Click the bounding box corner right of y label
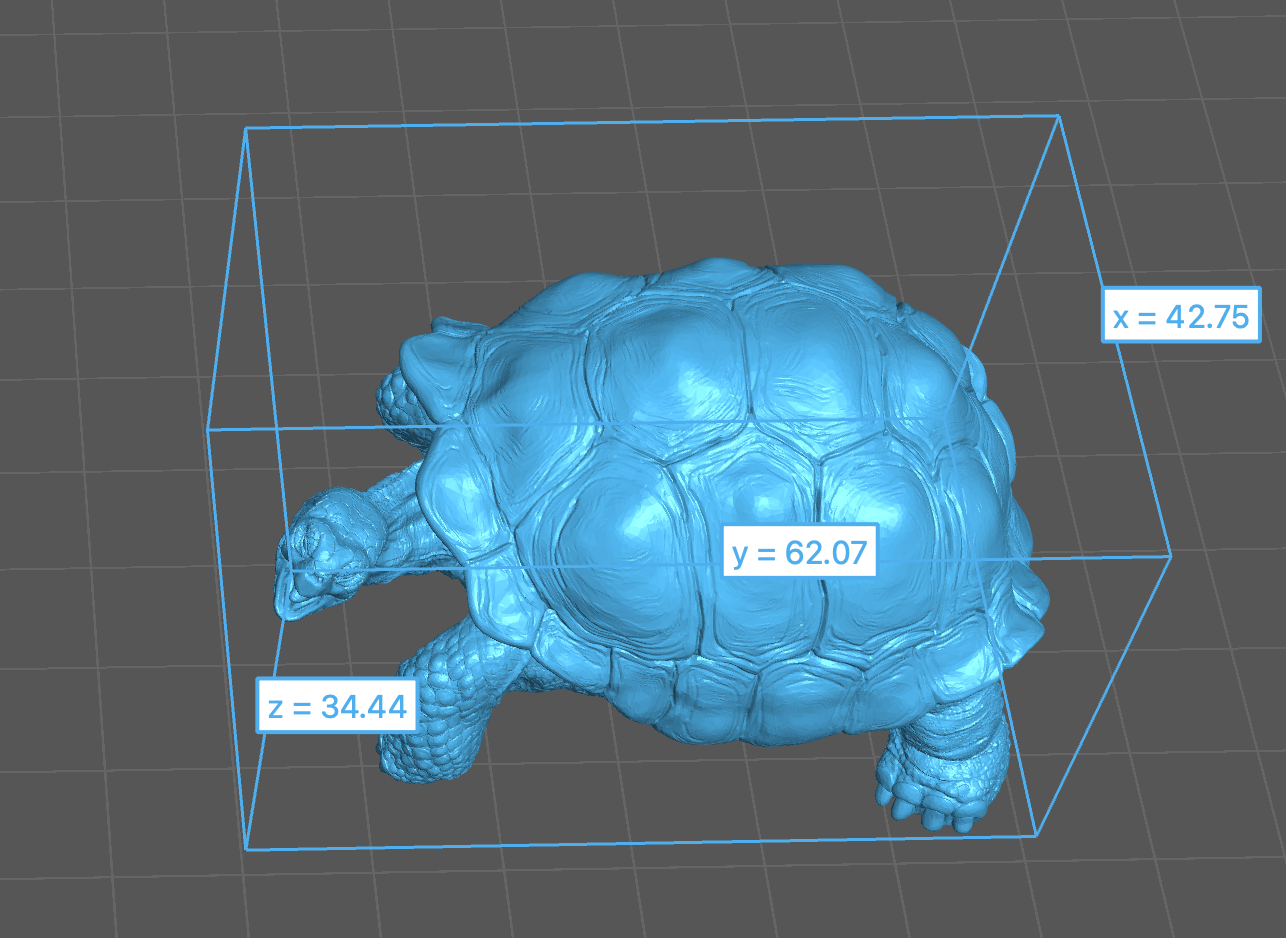This screenshot has height=938, width=1286. click(1170, 555)
